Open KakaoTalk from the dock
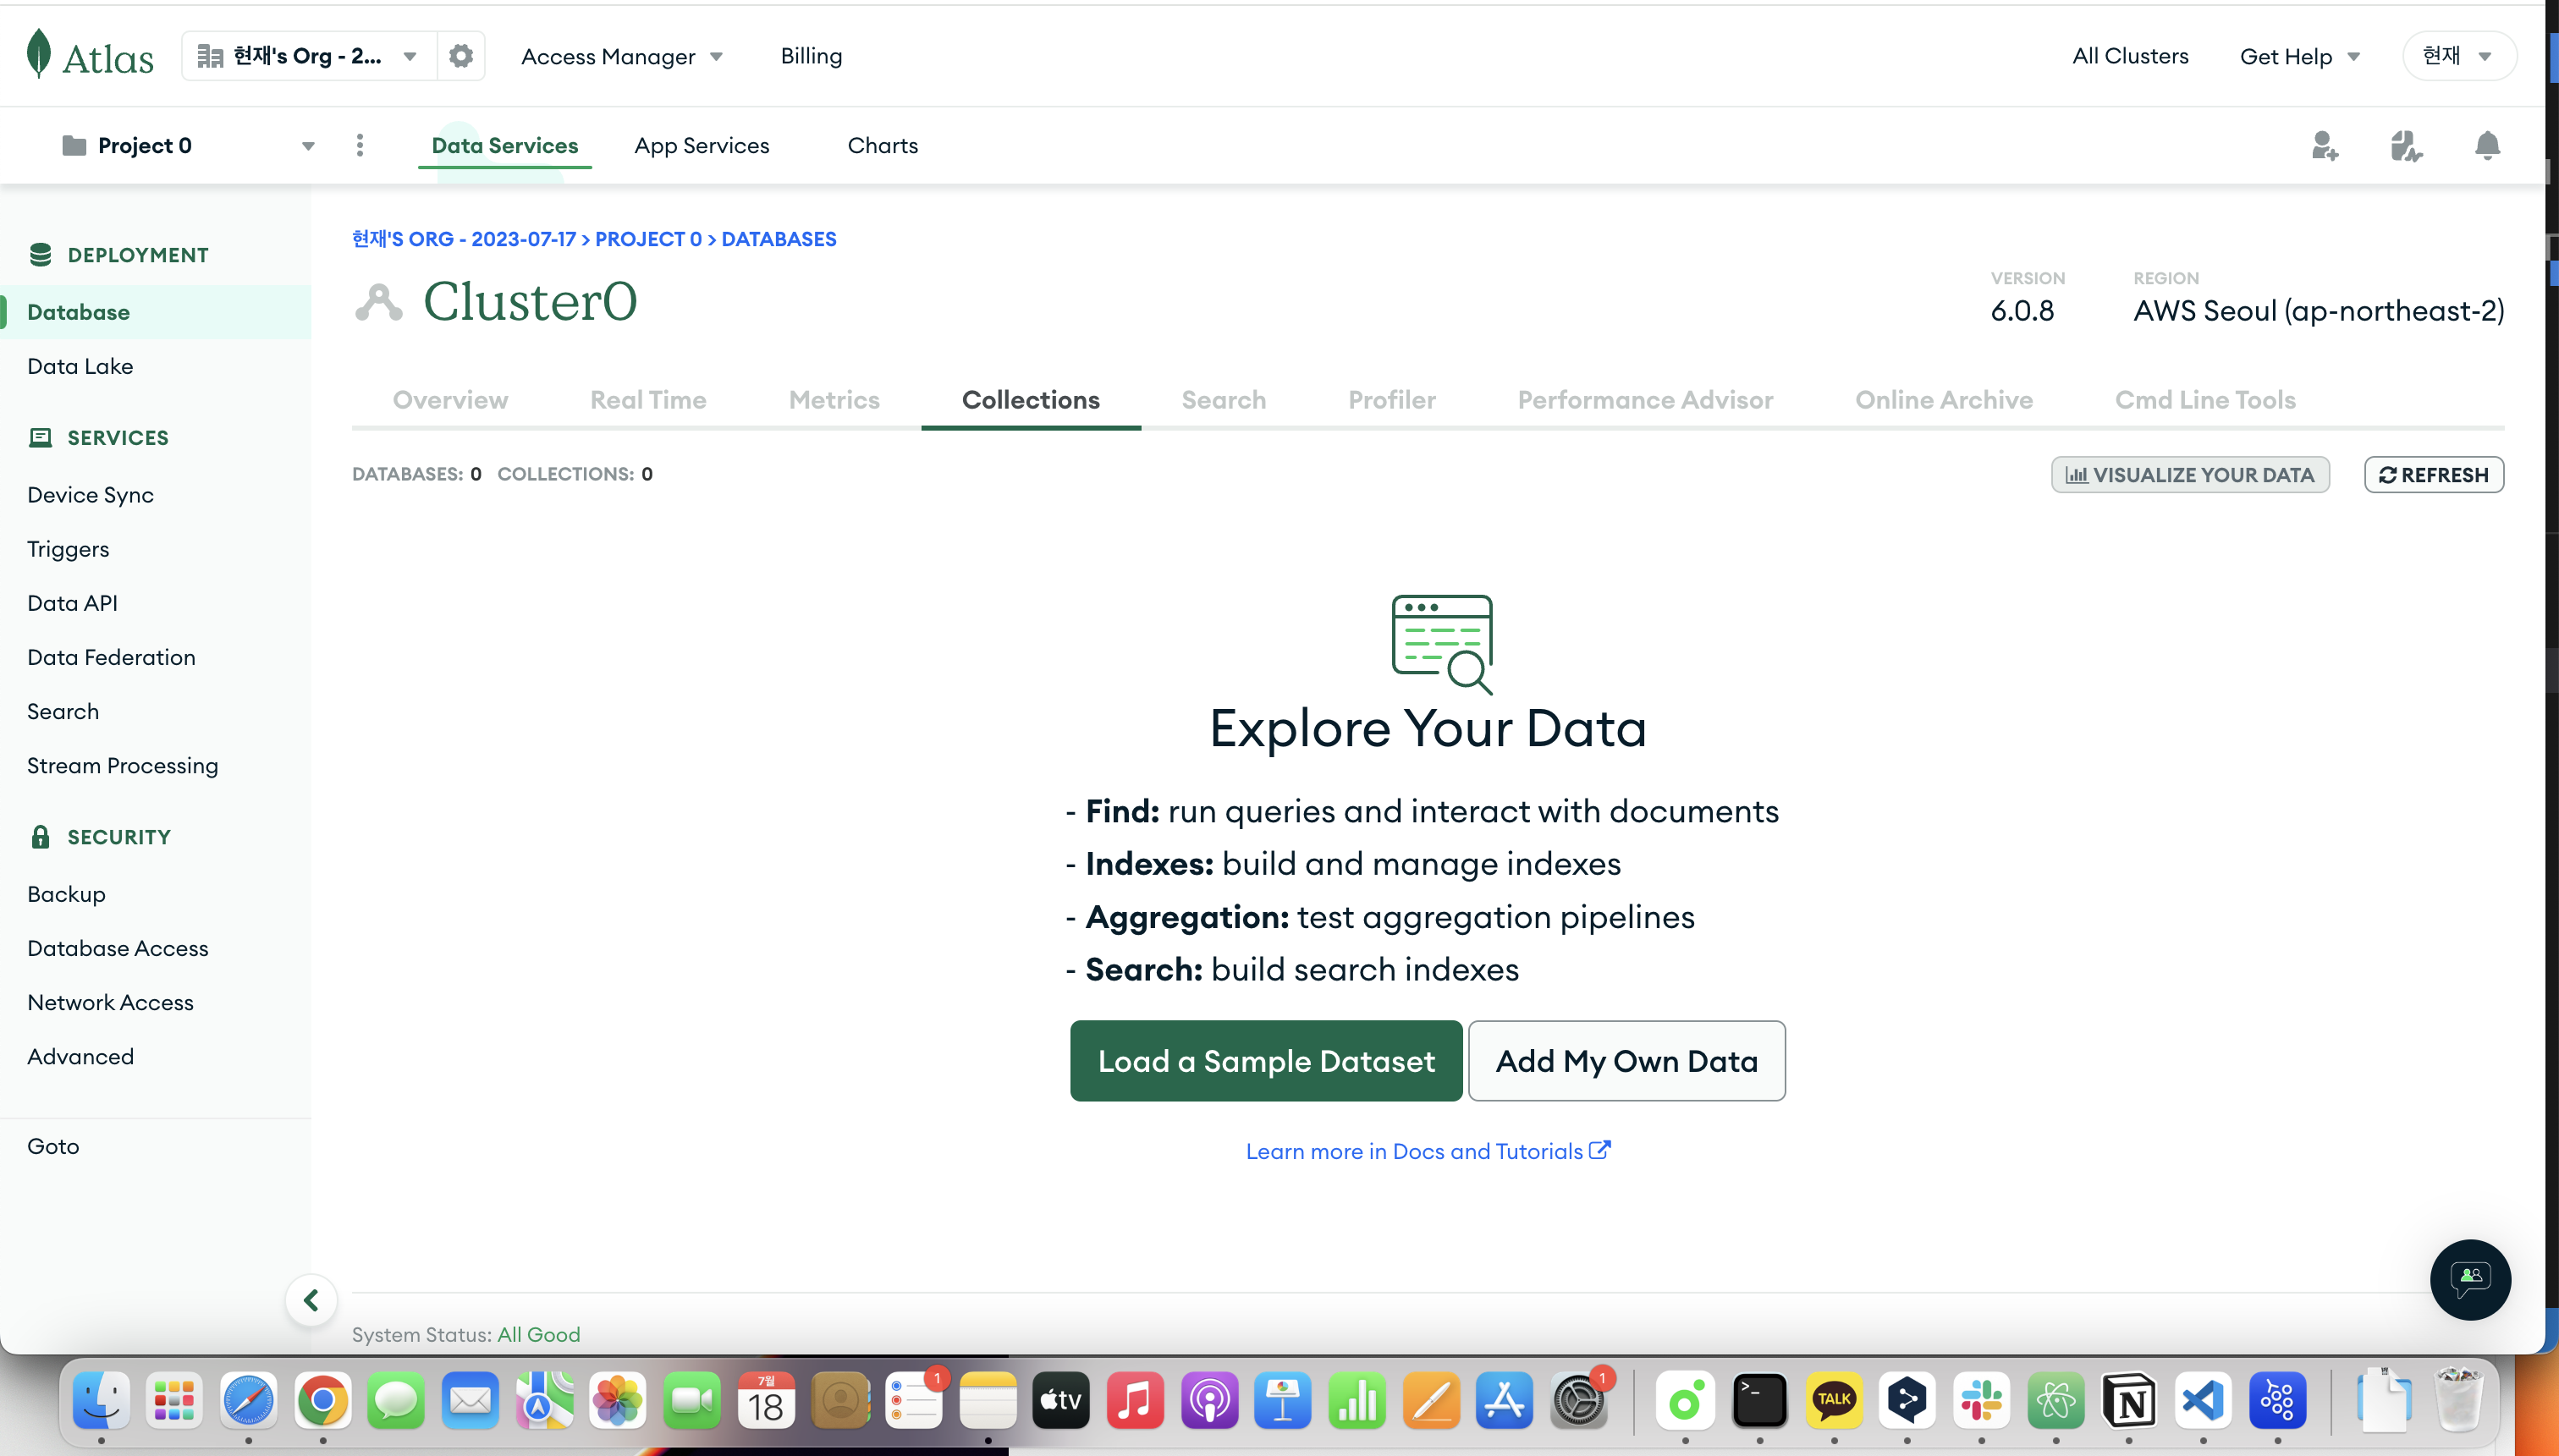The image size is (2559, 1456). click(x=1833, y=1400)
